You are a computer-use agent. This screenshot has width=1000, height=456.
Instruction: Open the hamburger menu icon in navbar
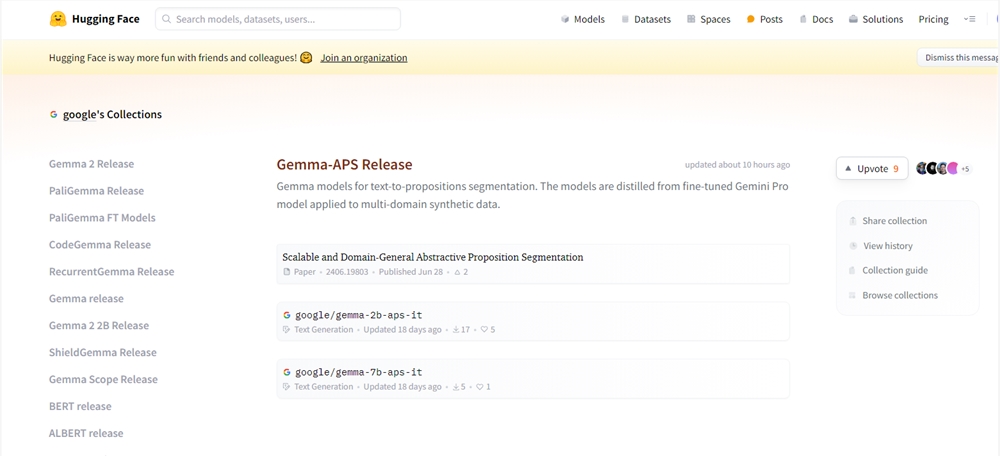969,19
